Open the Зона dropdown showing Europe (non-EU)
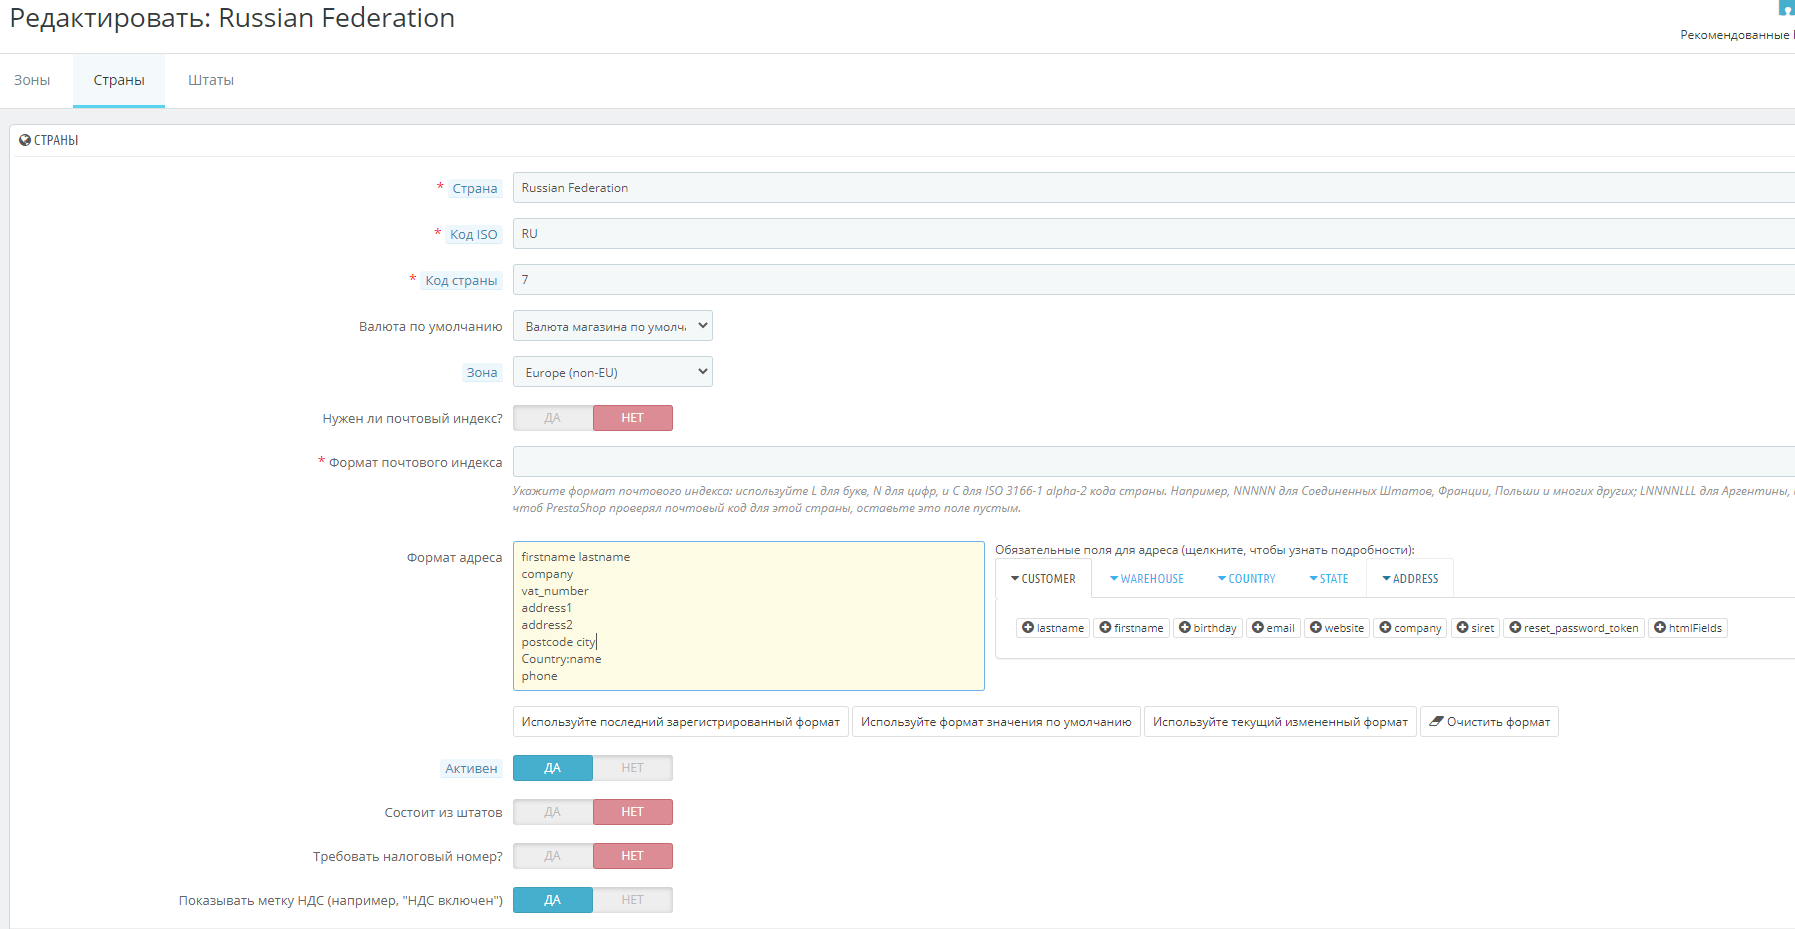Viewport: 1795px width, 929px height. click(613, 372)
